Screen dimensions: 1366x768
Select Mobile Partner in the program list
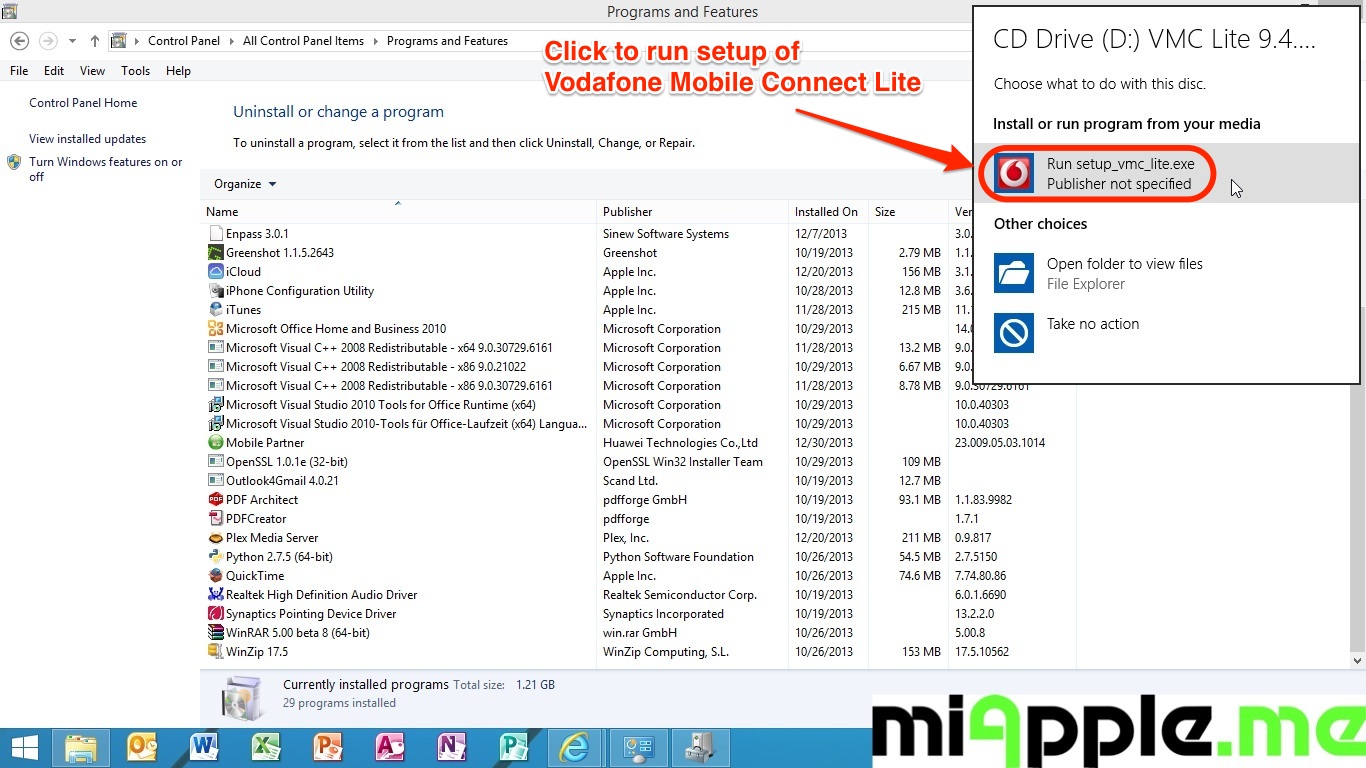[x=265, y=443]
